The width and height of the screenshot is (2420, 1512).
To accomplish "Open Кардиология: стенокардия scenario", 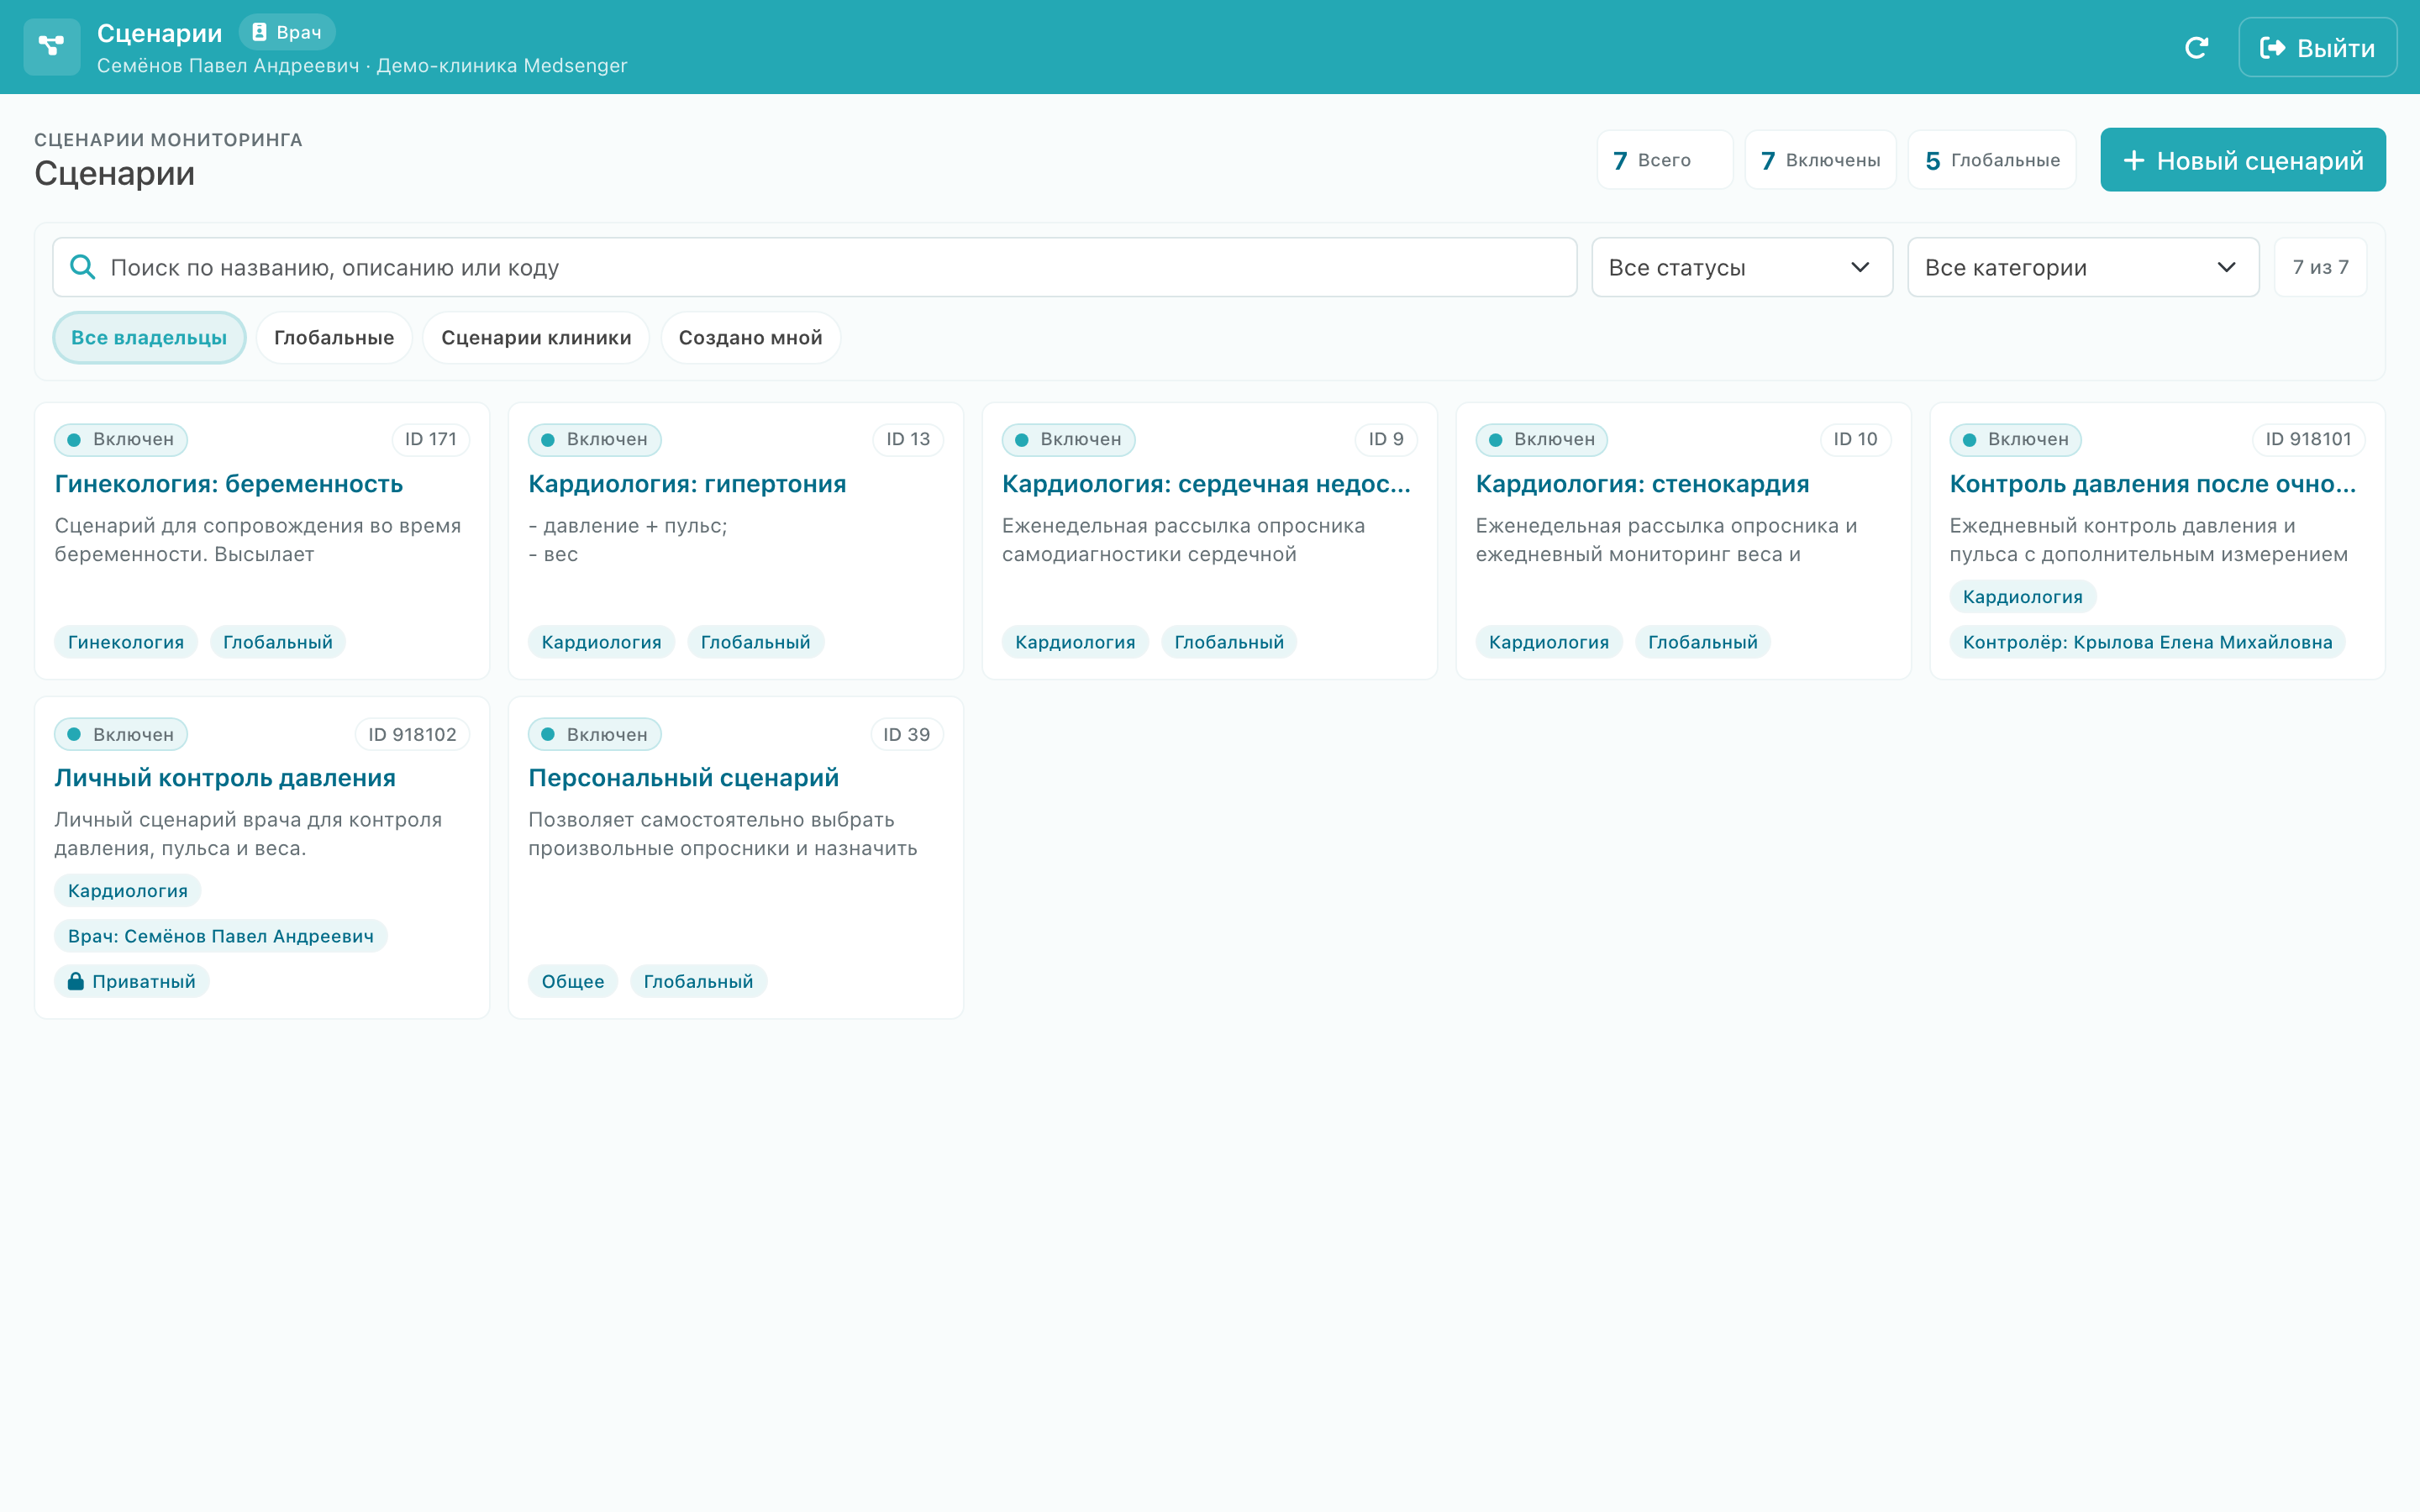I will [1642, 484].
